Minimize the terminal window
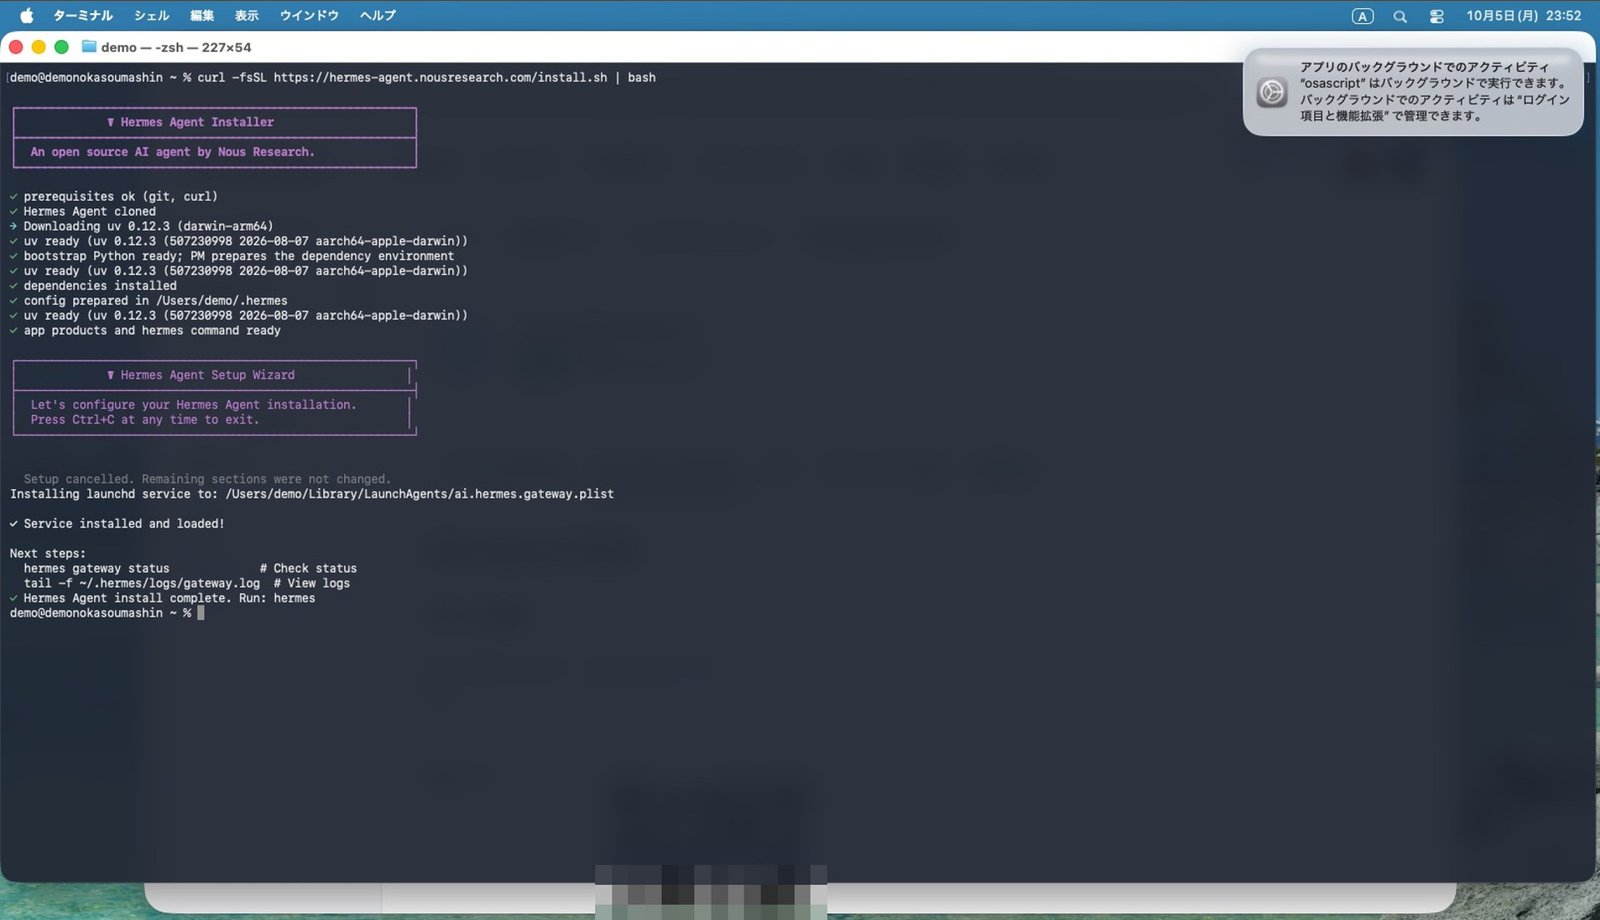The height and width of the screenshot is (920, 1600). [38, 47]
